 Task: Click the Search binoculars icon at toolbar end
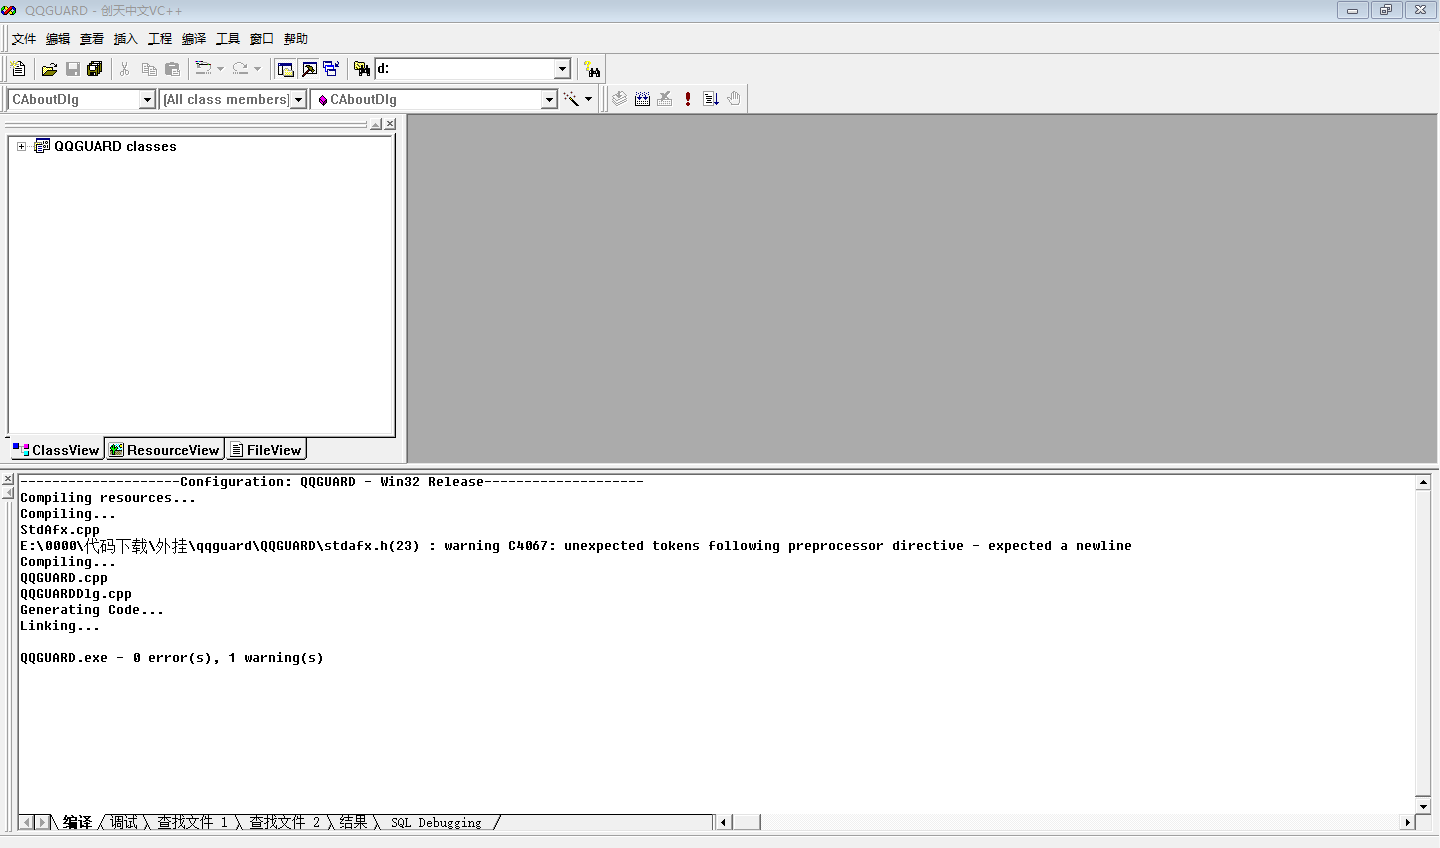[x=592, y=69]
